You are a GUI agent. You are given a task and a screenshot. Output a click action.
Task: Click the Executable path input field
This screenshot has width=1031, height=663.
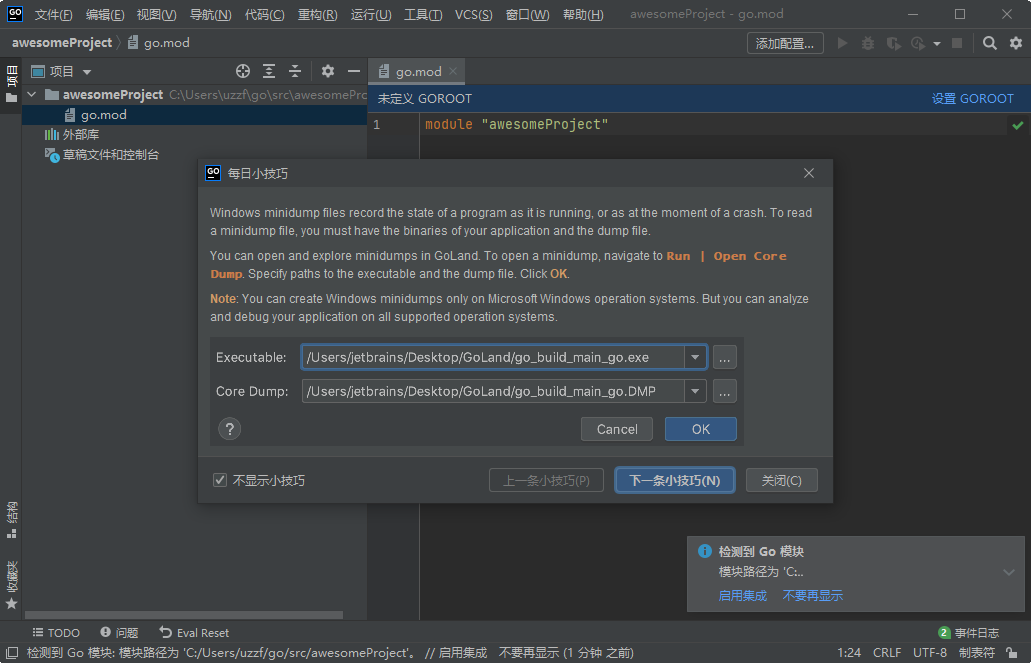[x=493, y=357]
